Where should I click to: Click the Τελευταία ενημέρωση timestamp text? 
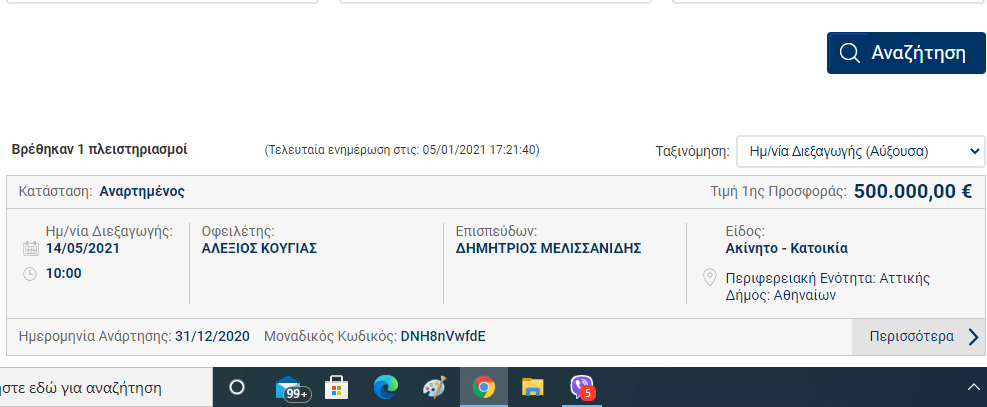402,150
